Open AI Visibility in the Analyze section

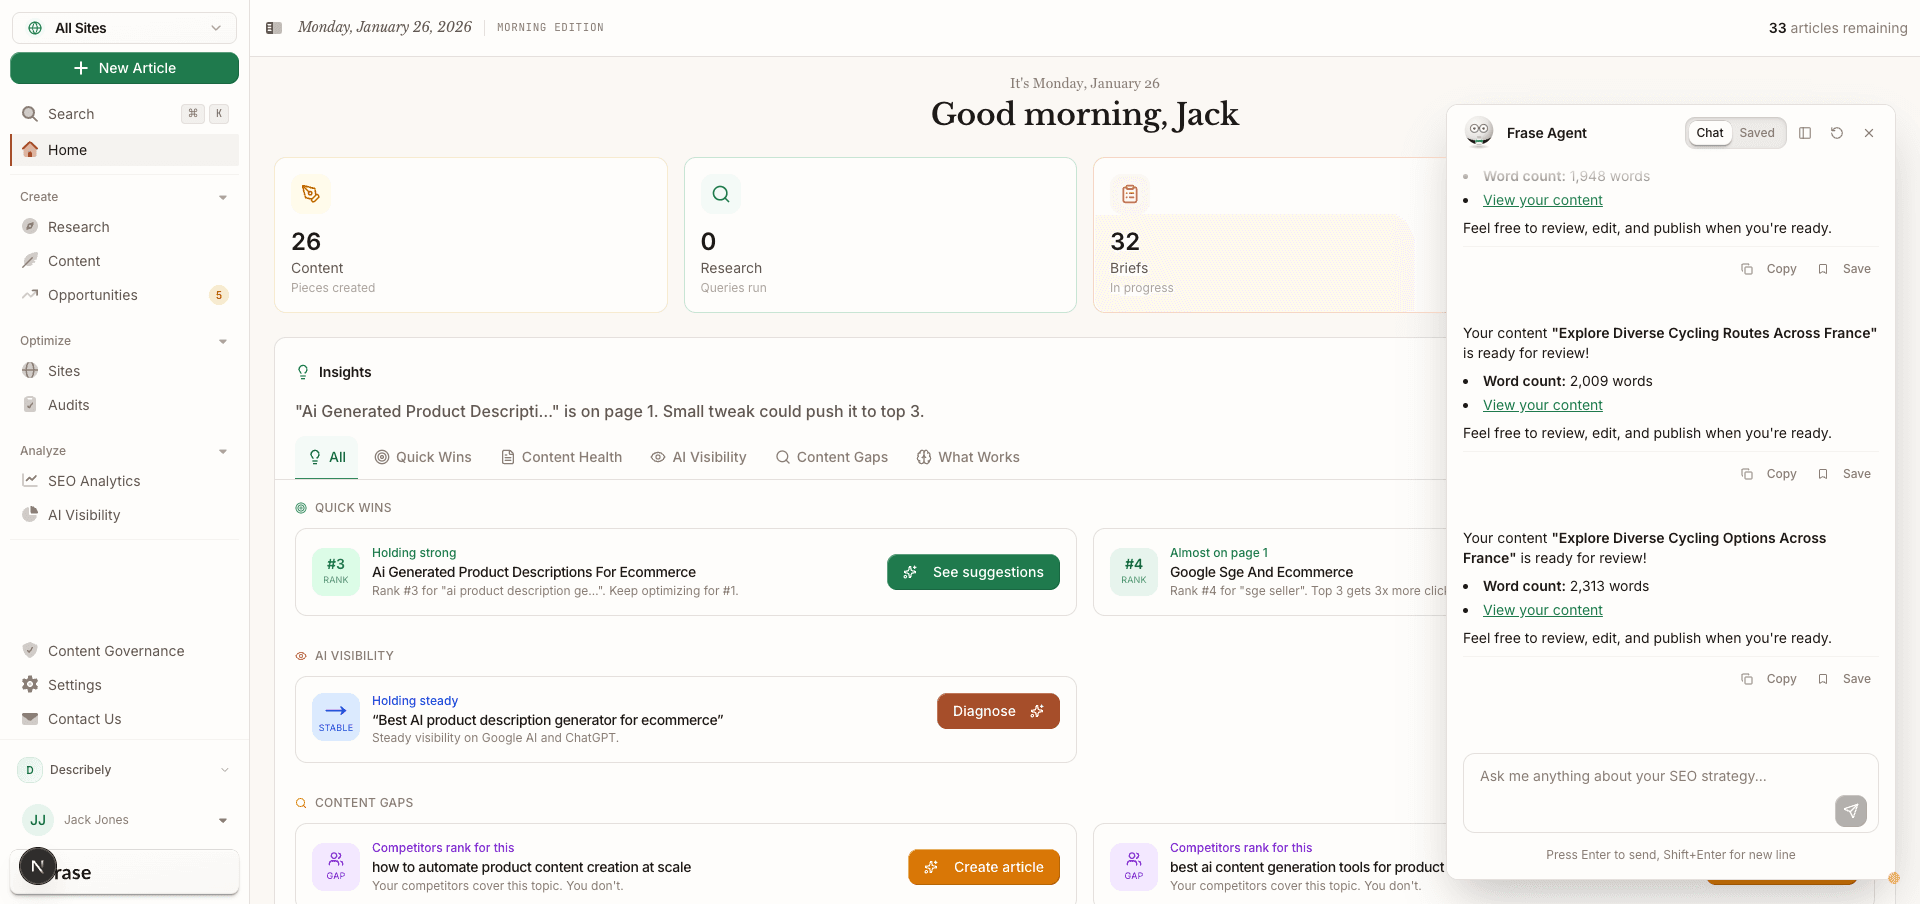tap(83, 515)
